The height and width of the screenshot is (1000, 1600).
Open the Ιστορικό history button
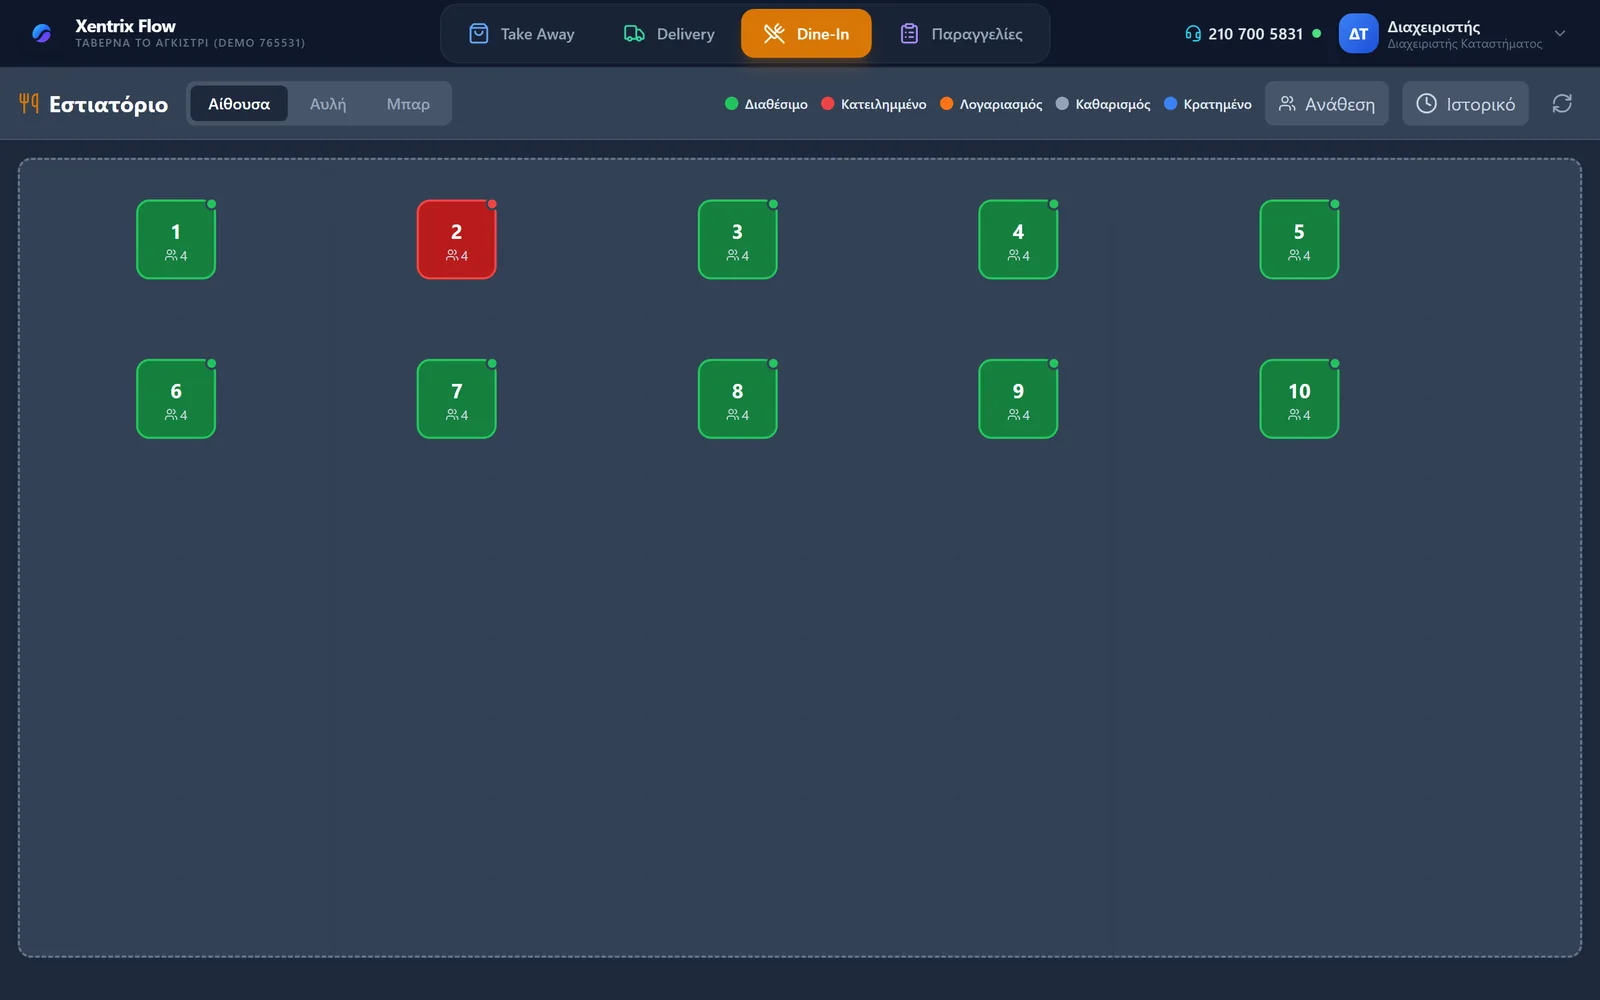click(x=1465, y=104)
